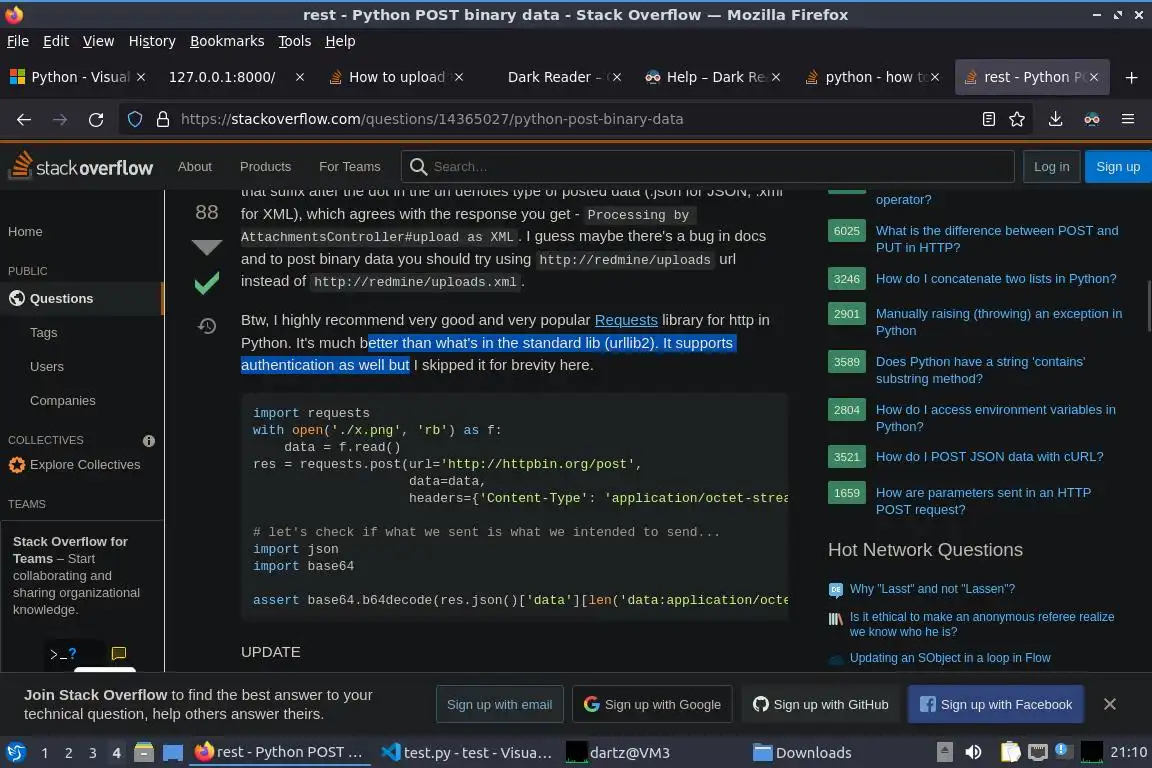The height and width of the screenshot is (768, 1152).
Task: Click Sign up with email
Action: pos(500,704)
